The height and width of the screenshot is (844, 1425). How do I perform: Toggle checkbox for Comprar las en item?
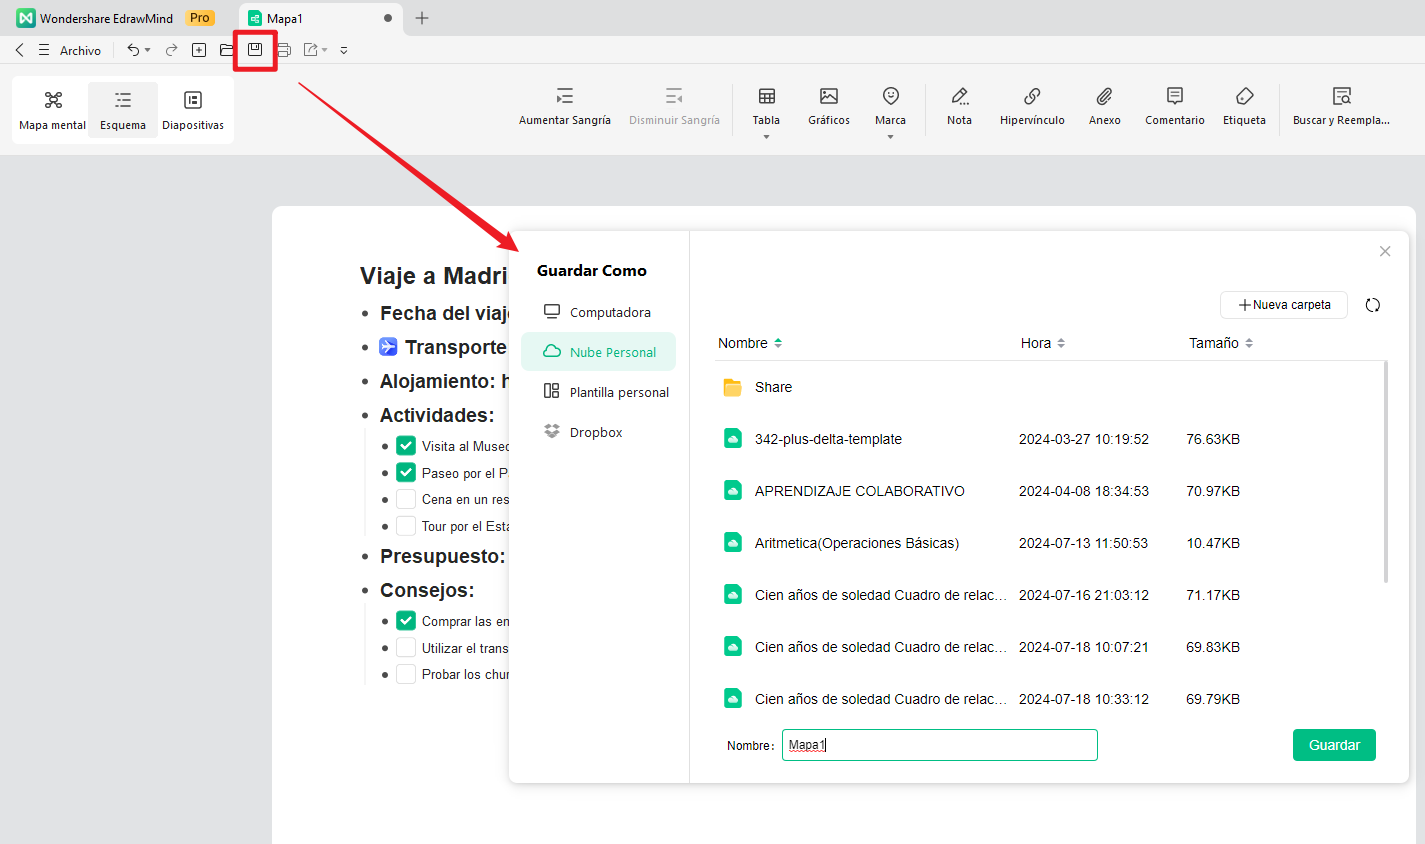point(406,621)
